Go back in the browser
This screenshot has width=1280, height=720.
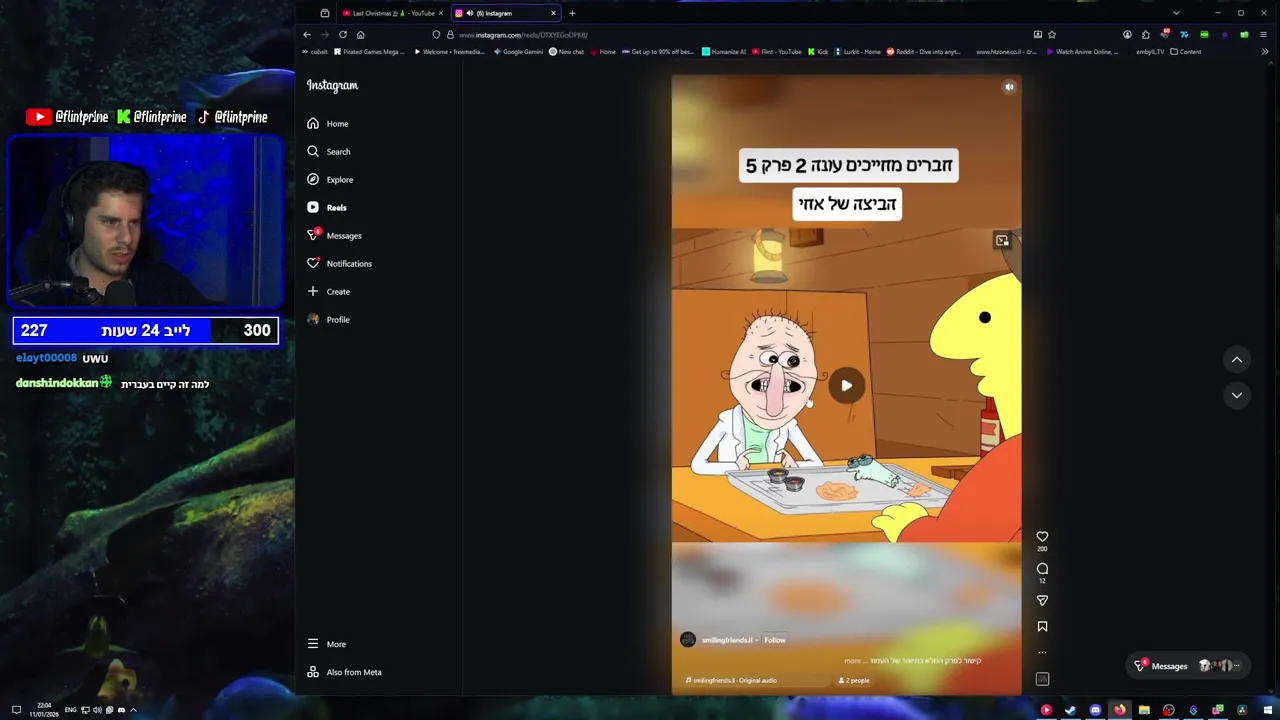pos(307,35)
